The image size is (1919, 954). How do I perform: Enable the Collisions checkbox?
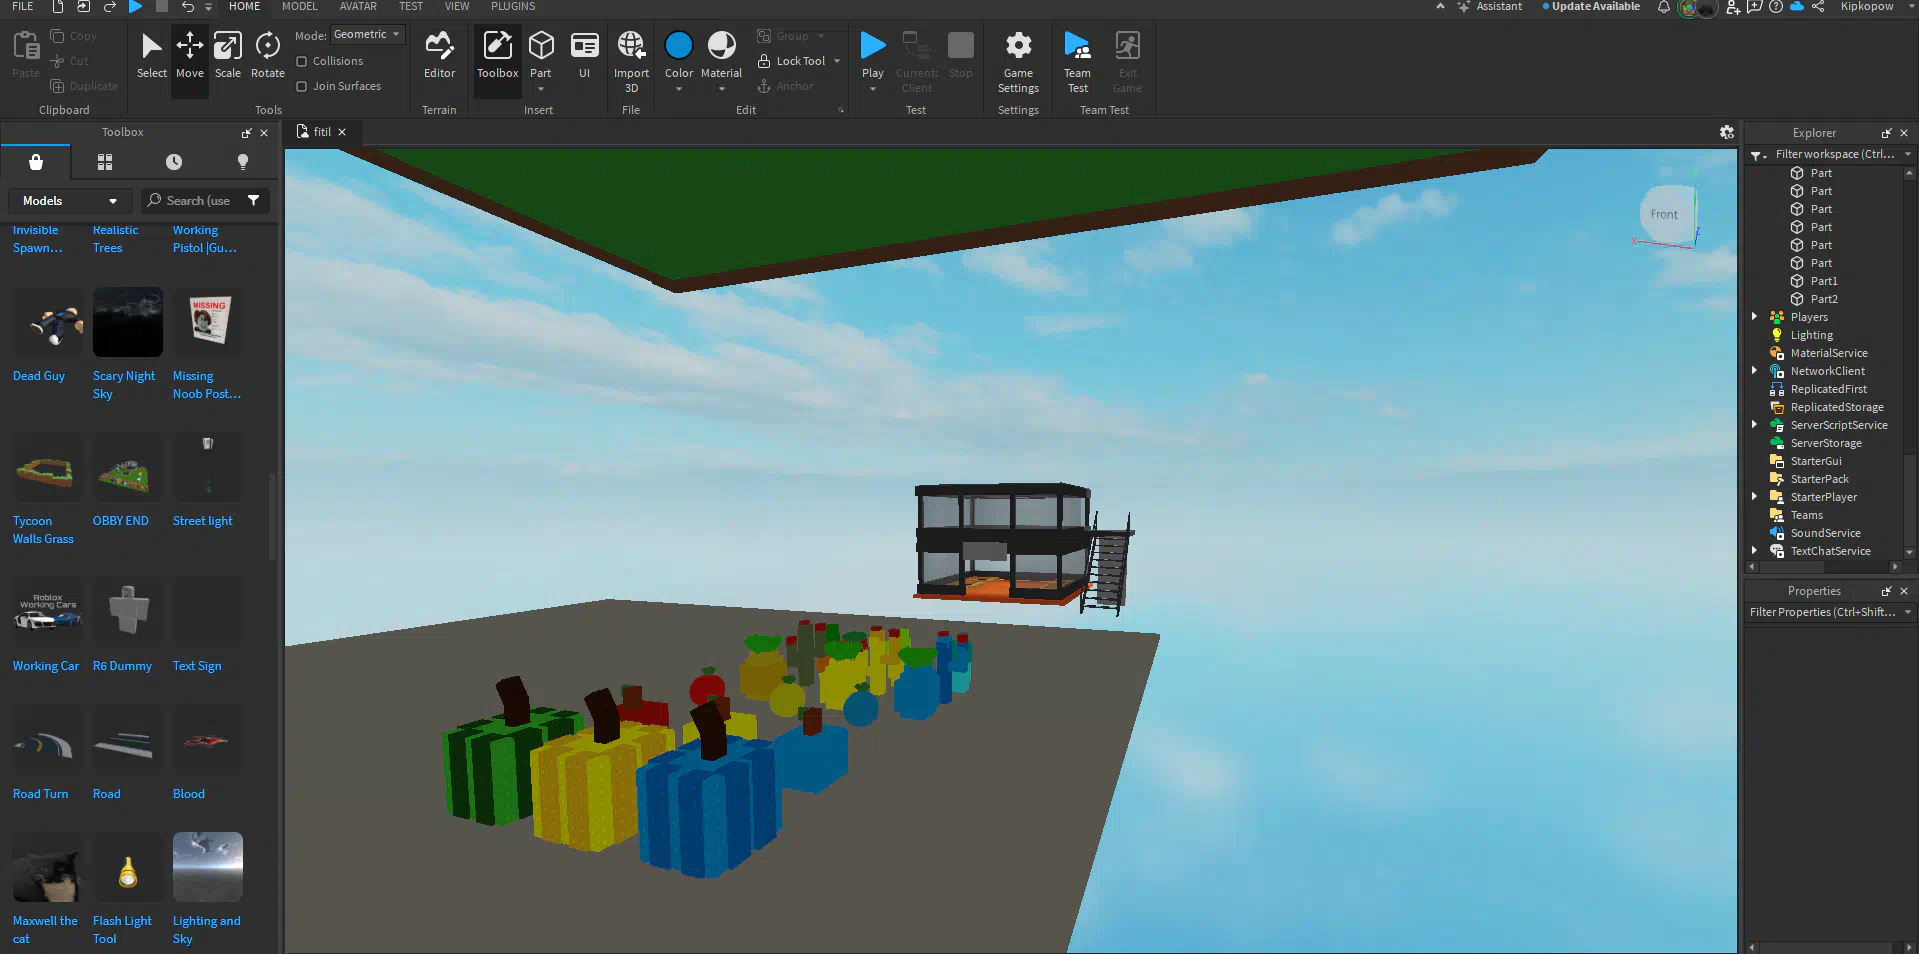(x=302, y=61)
